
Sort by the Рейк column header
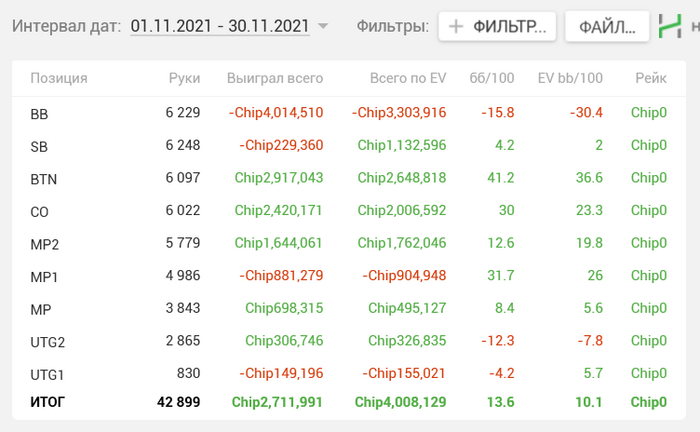point(651,78)
